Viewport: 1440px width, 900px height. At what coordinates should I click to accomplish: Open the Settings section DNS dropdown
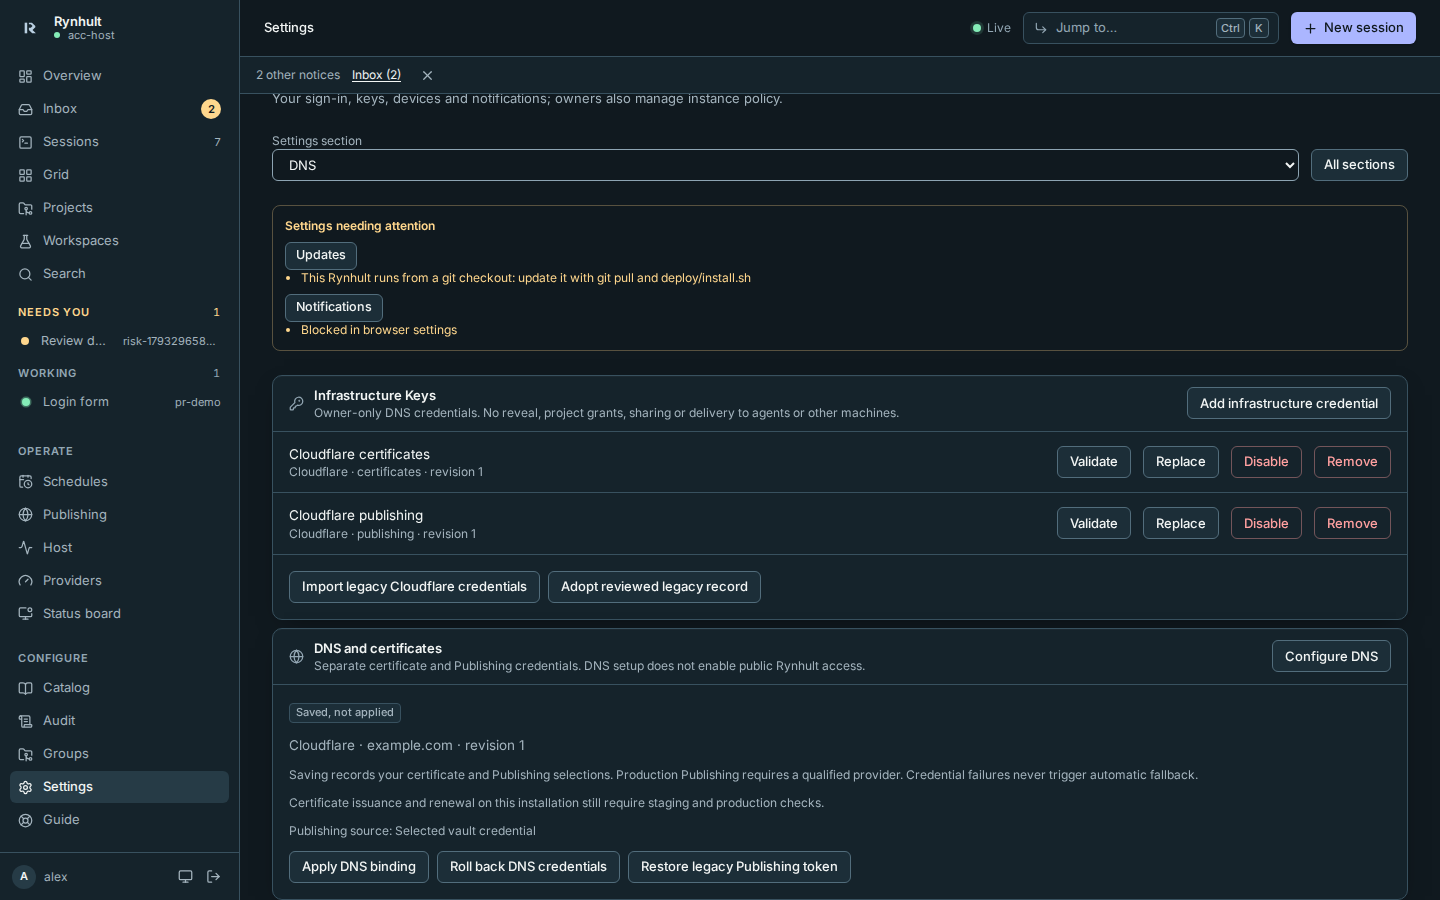(x=785, y=165)
